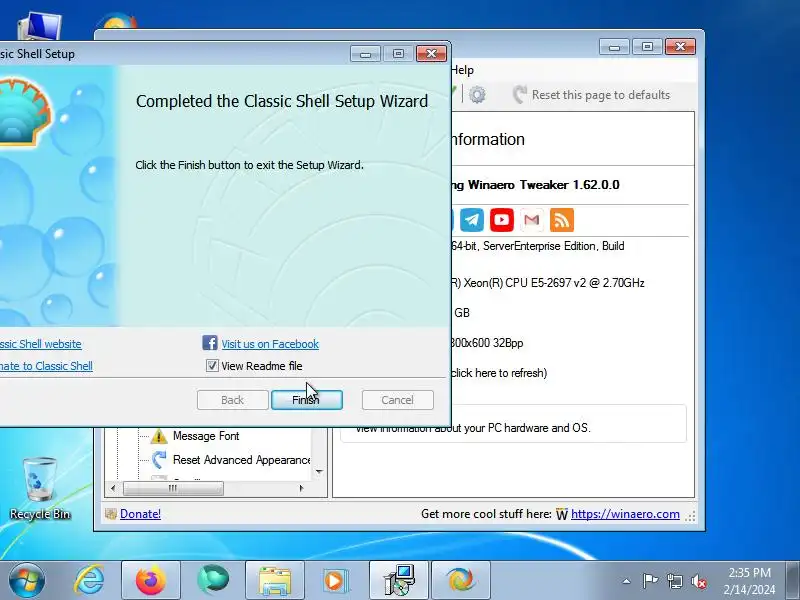Open the YouTube icon in Winaero Tweaker
The width and height of the screenshot is (800, 600).
(x=502, y=220)
